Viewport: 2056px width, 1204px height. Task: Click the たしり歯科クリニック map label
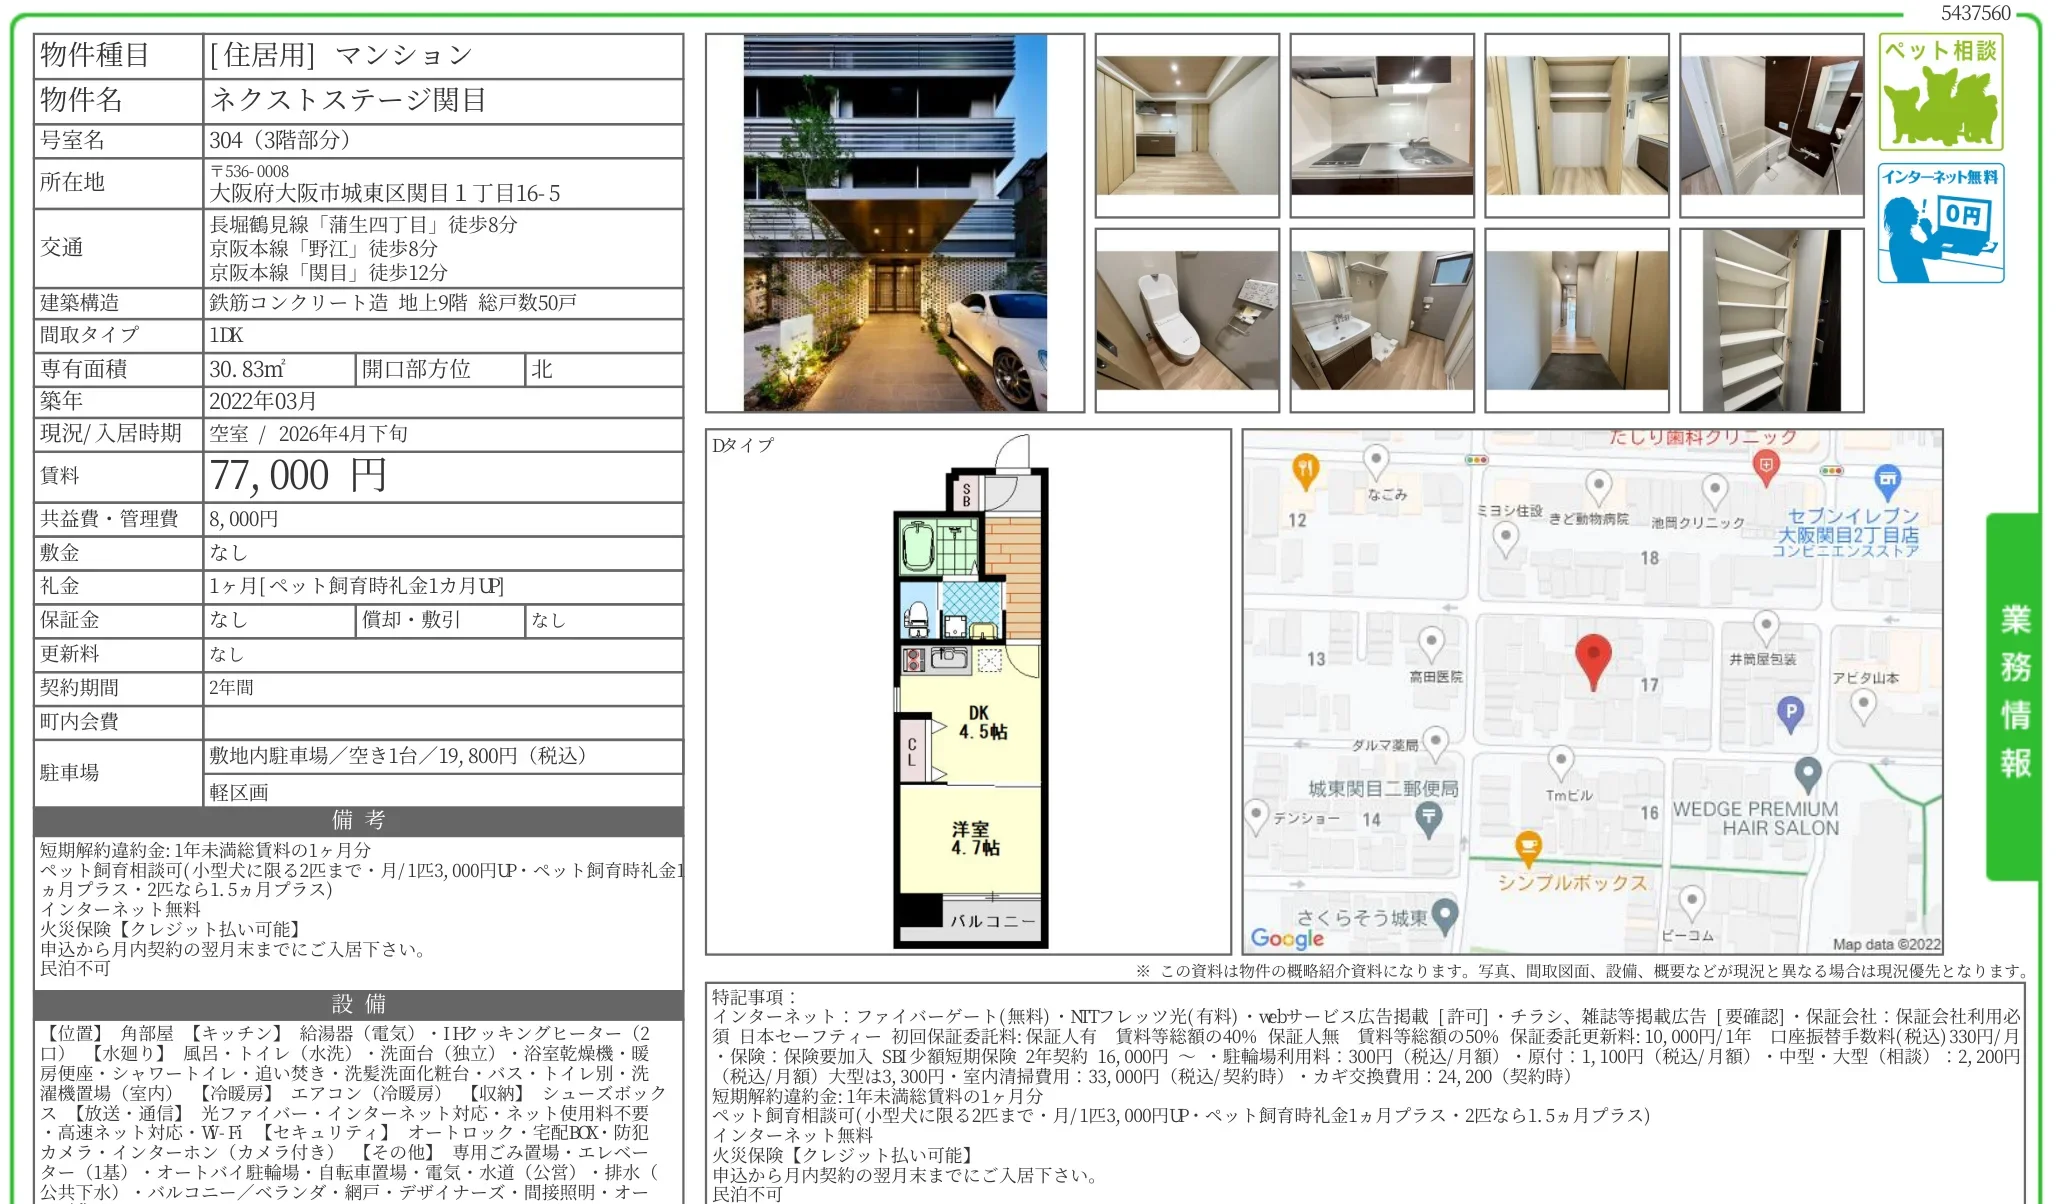coord(1702,438)
